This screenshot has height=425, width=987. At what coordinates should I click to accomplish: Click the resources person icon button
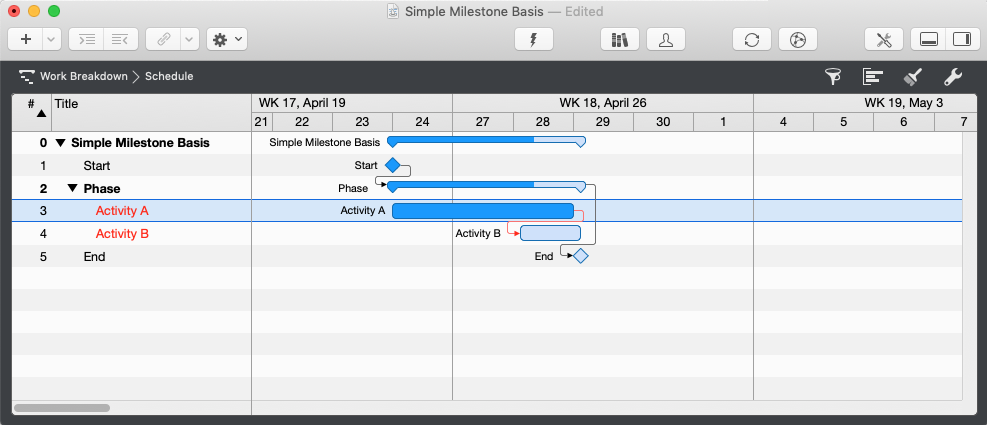[x=666, y=39]
